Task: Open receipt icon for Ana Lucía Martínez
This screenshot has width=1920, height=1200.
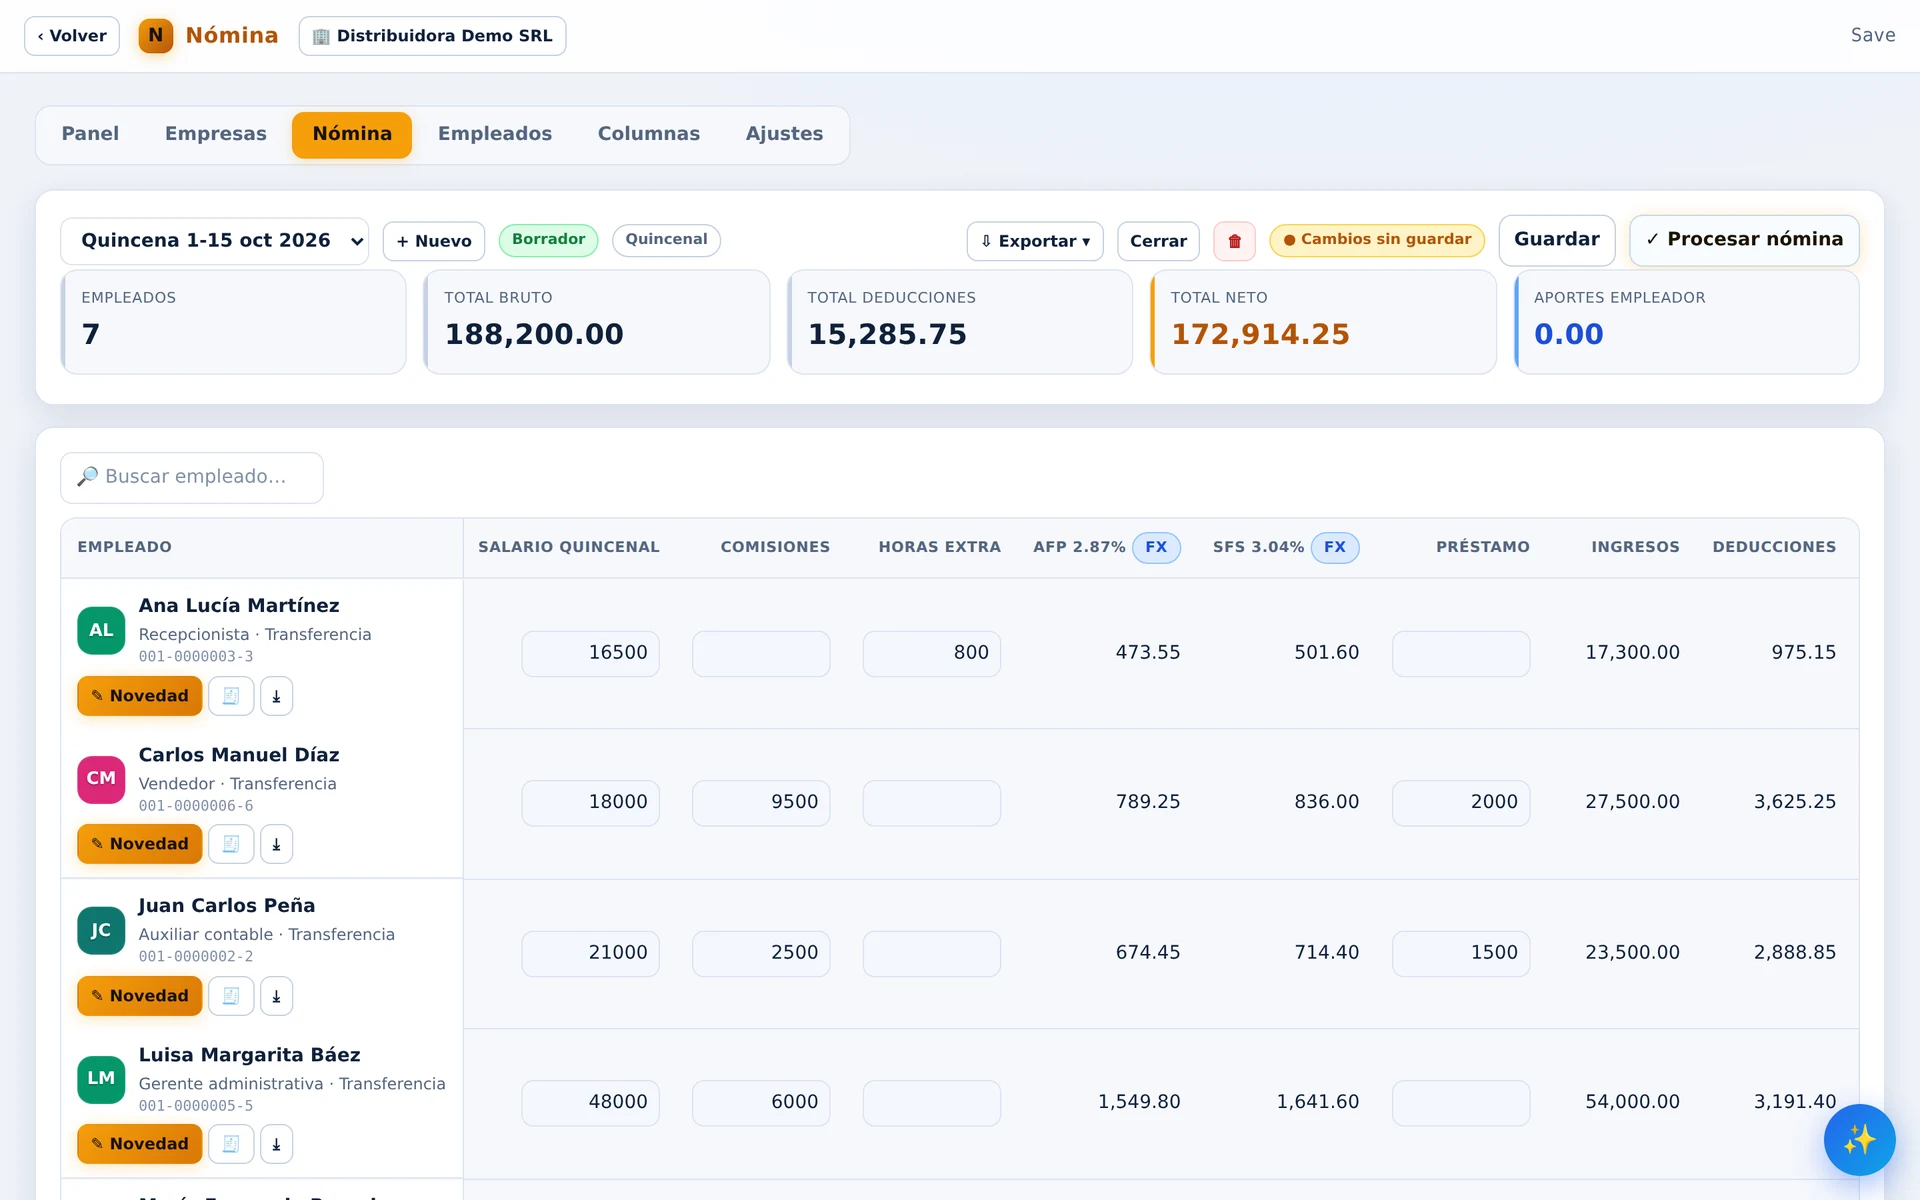Action: pos(231,696)
